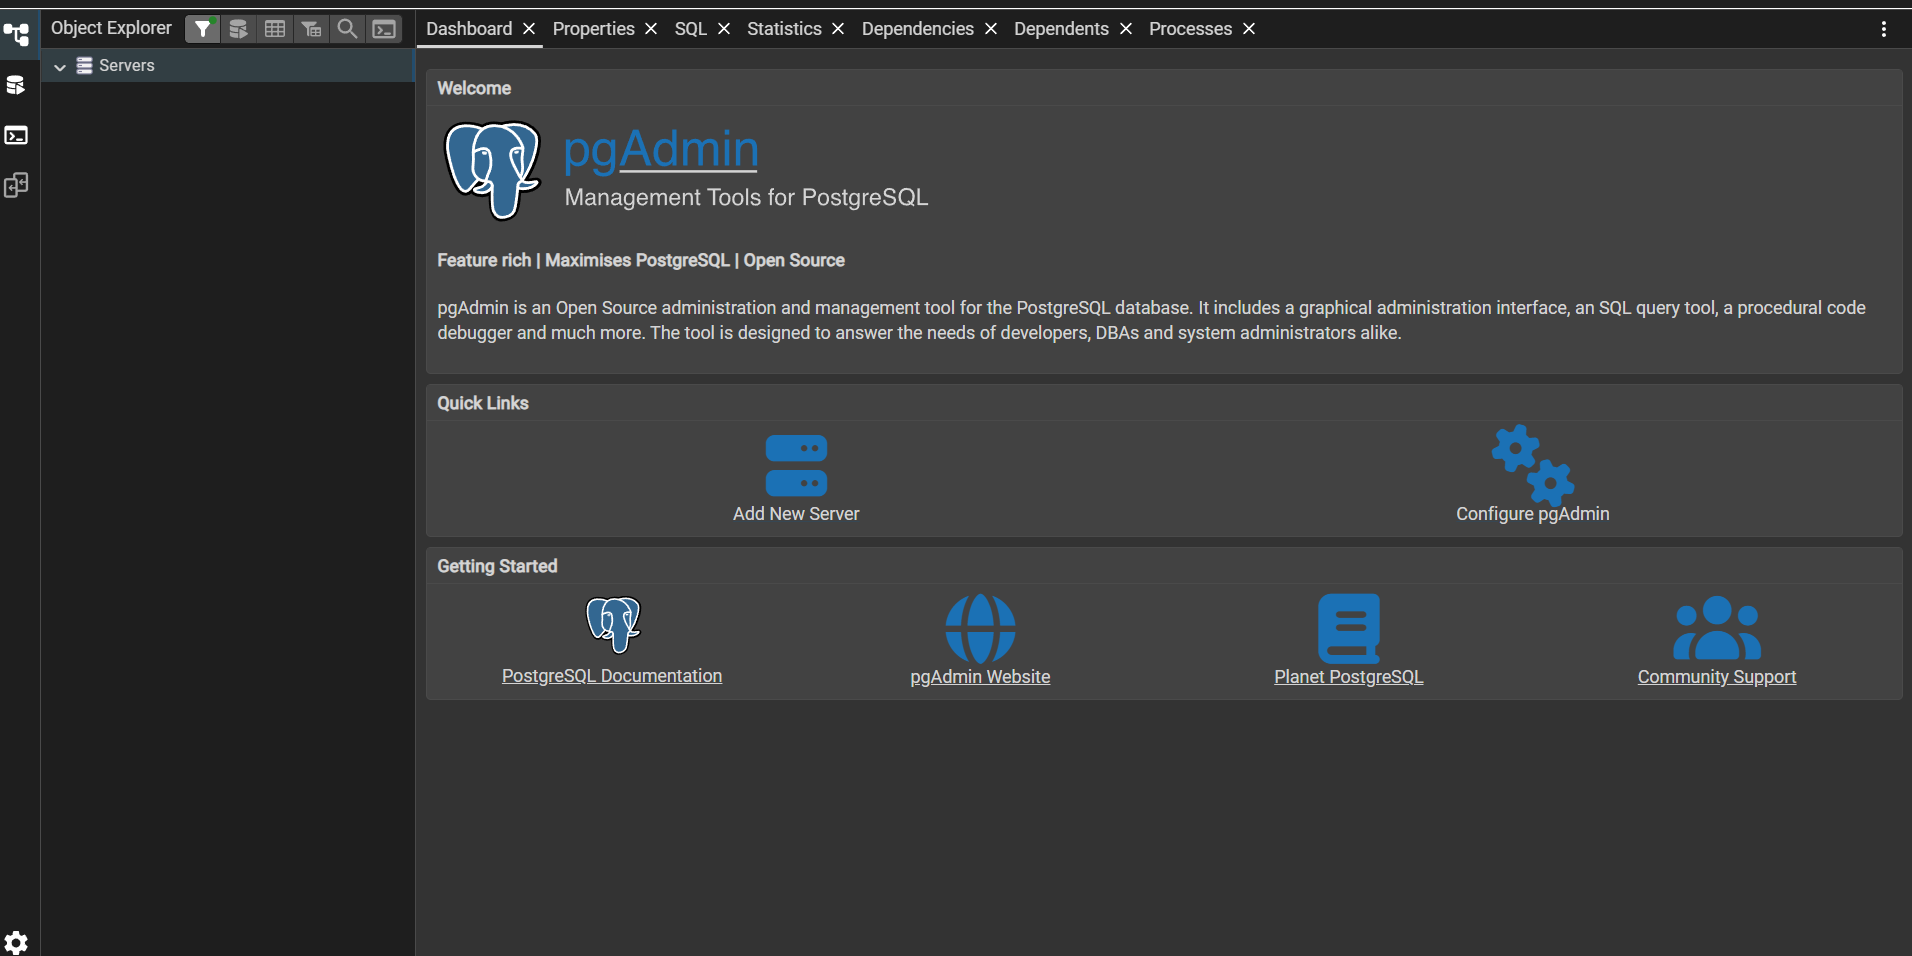Click the Filtered Rows icon

coord(311,29)
